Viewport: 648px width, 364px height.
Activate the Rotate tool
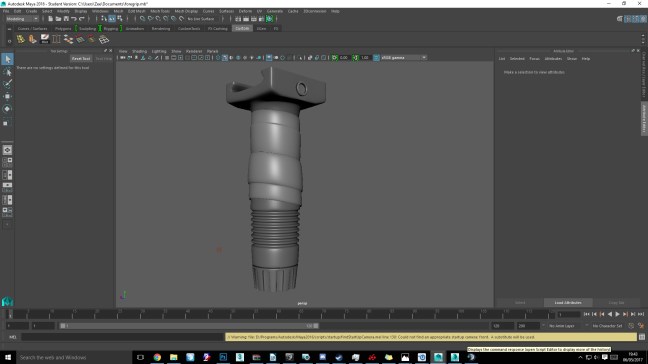point(7,109)
